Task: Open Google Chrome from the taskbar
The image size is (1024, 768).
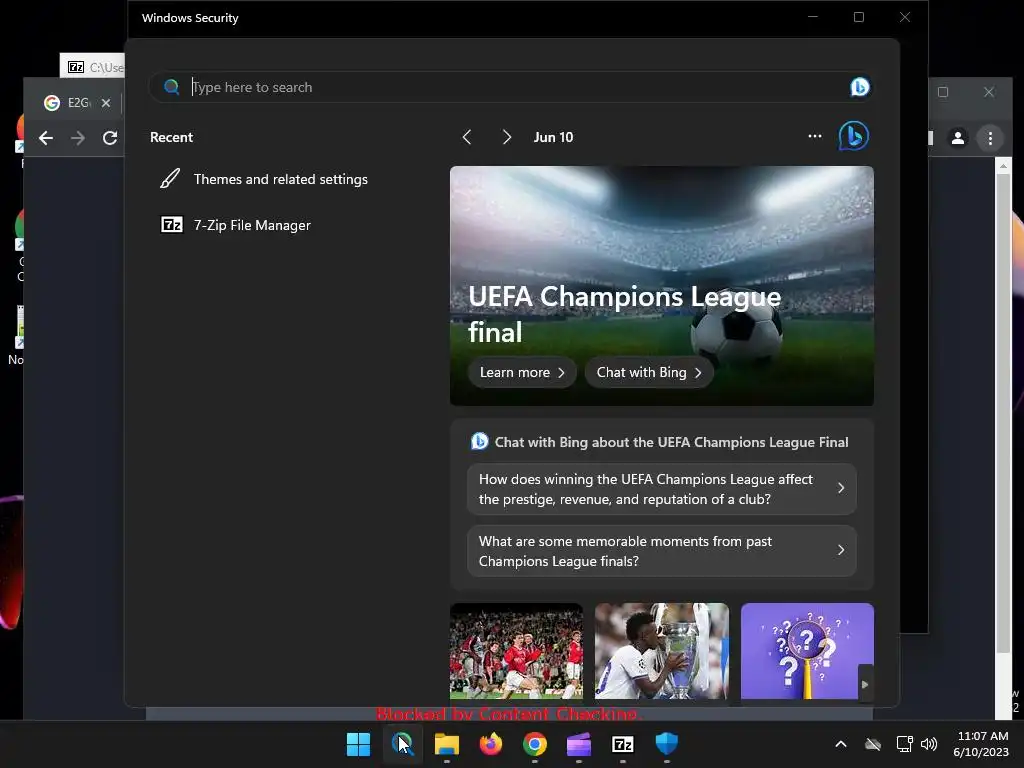Action: pyautogui.click(x=535, y=744)
